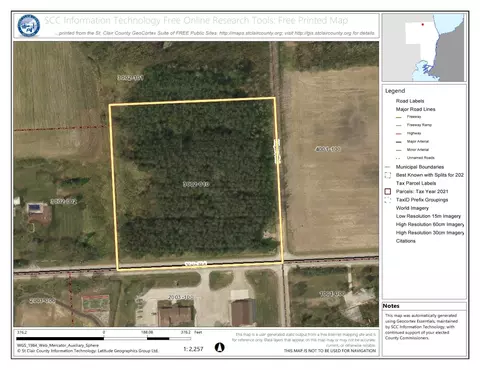Click parcel label '3002-101' at upper left
480x370 pixels.
click(x=130, y=78)
